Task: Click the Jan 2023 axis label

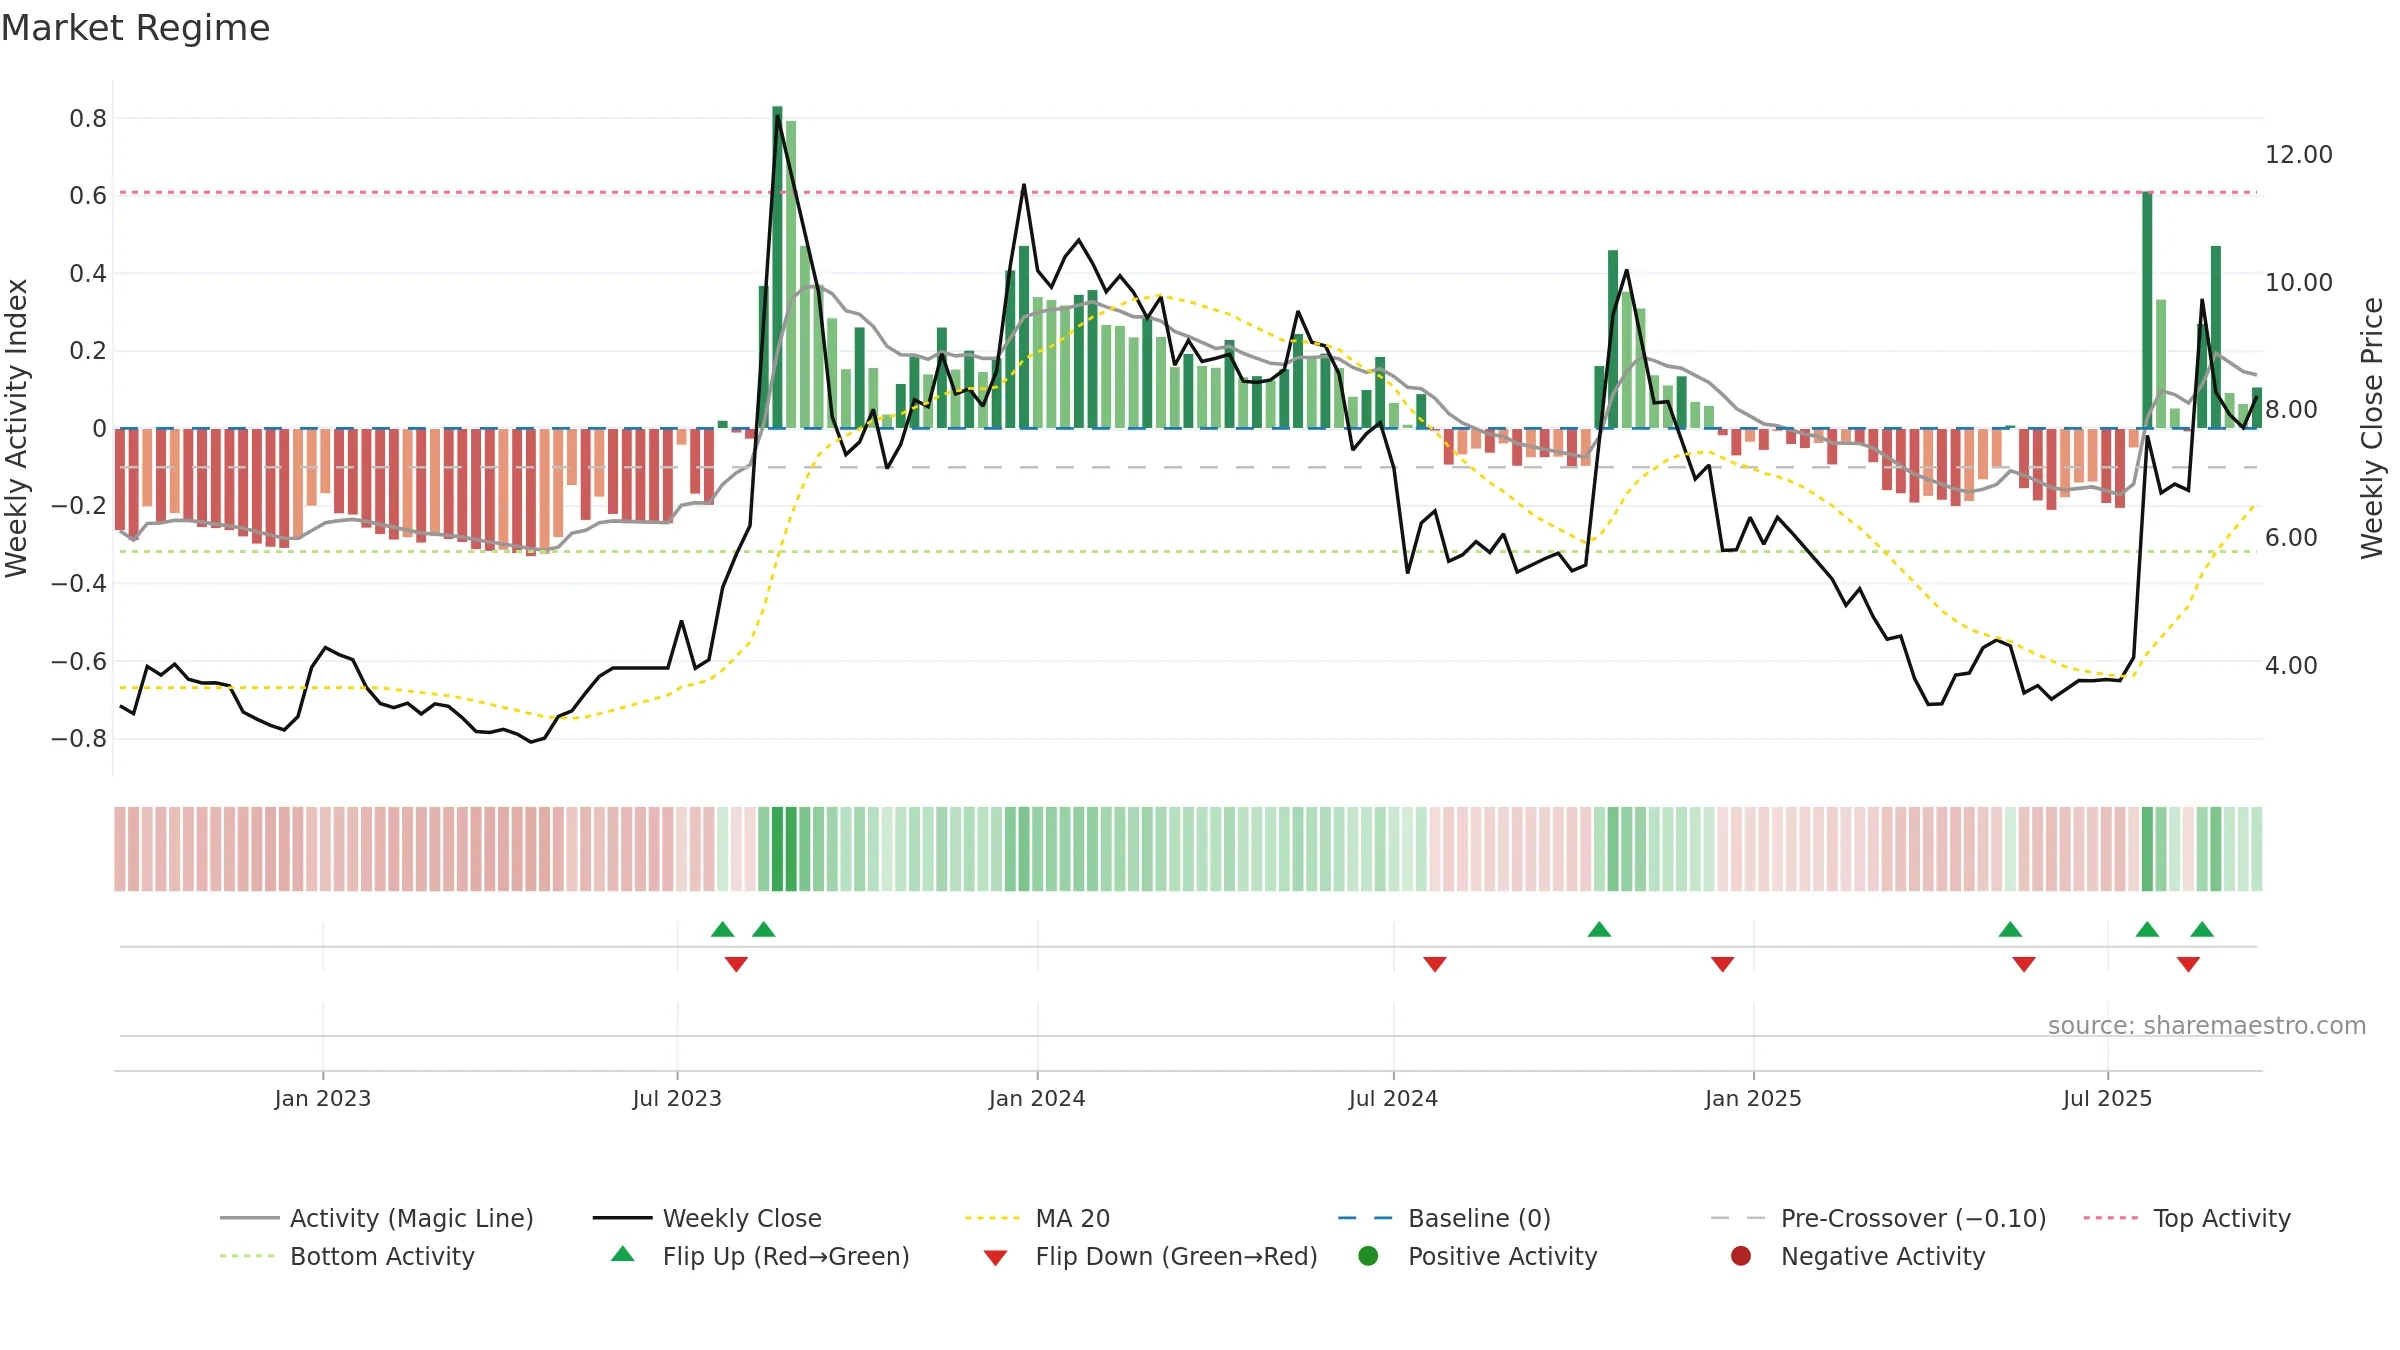Action: (323, 1098)
